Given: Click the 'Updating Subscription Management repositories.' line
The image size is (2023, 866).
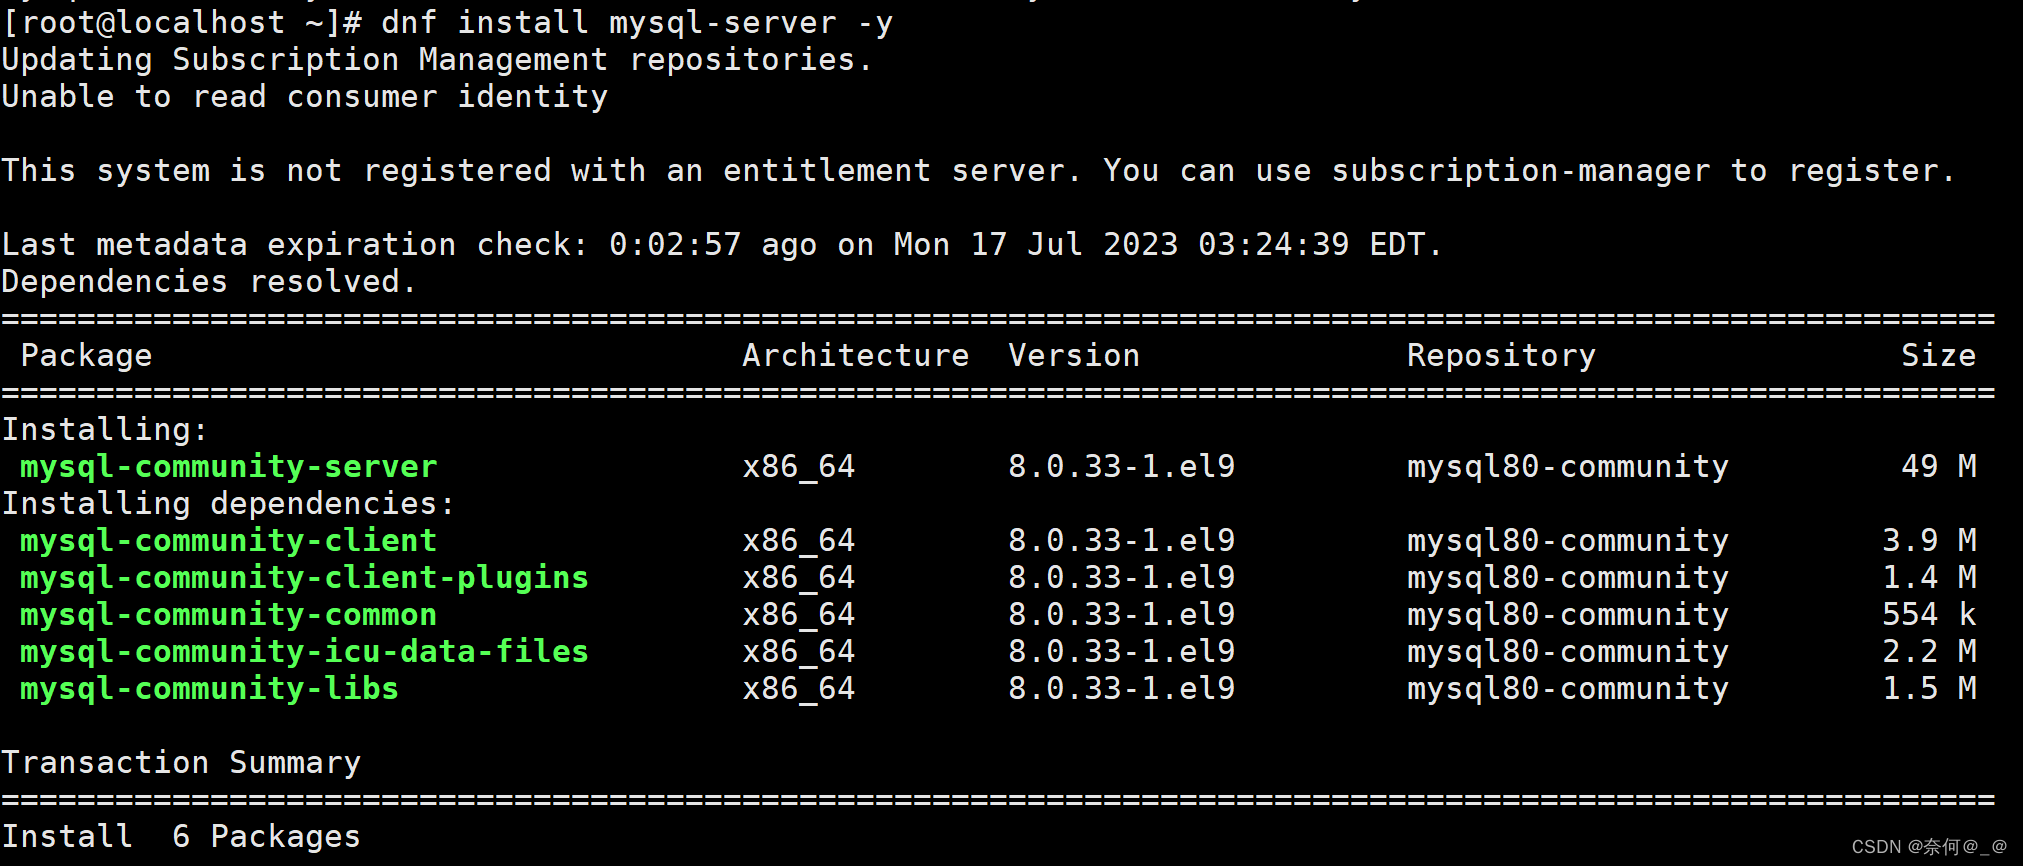Looking at the screenshot, I should coord(437,60).
